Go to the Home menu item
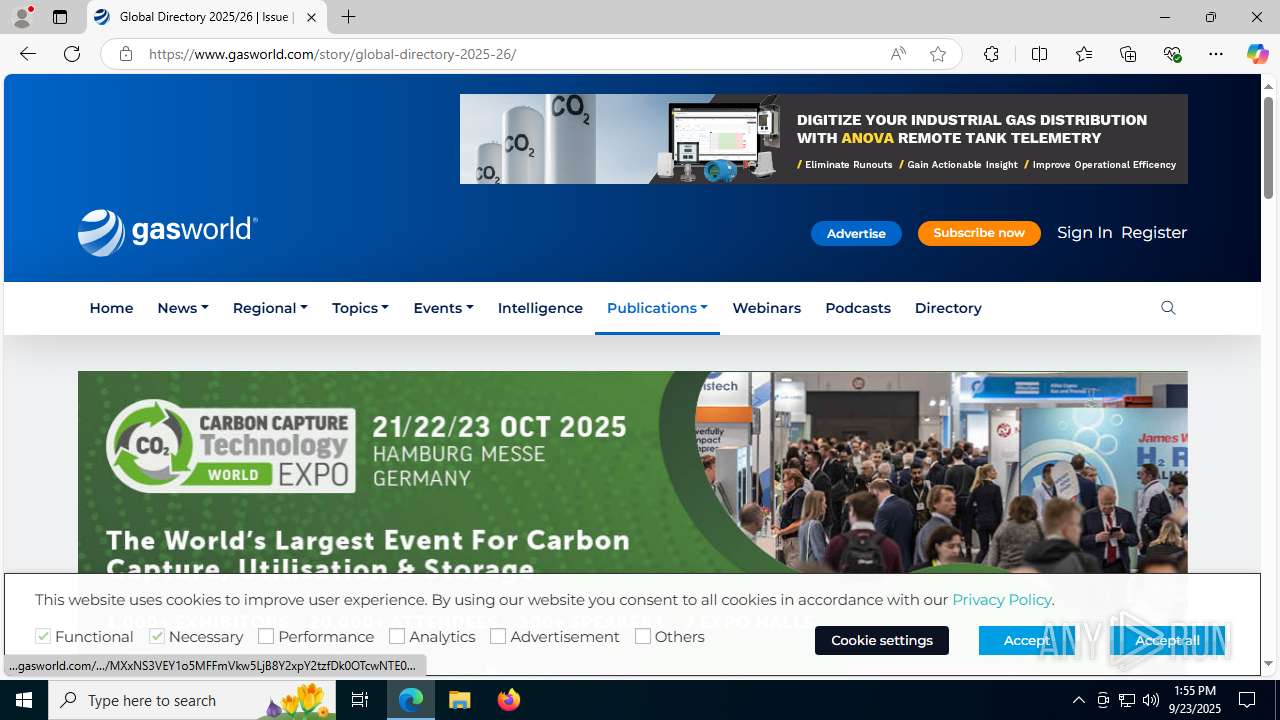The height and width of the screenshot is (720, 1280). coord(111,308)
